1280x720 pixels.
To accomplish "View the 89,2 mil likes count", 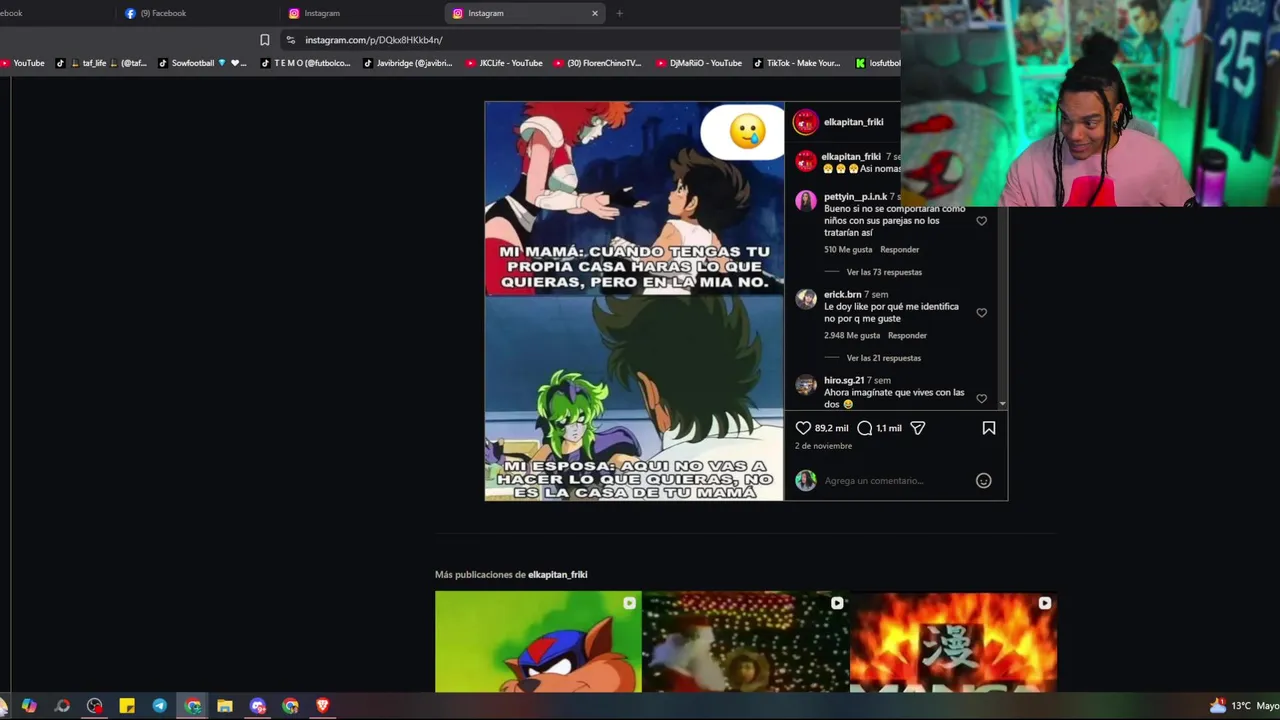I will (831, 428).
